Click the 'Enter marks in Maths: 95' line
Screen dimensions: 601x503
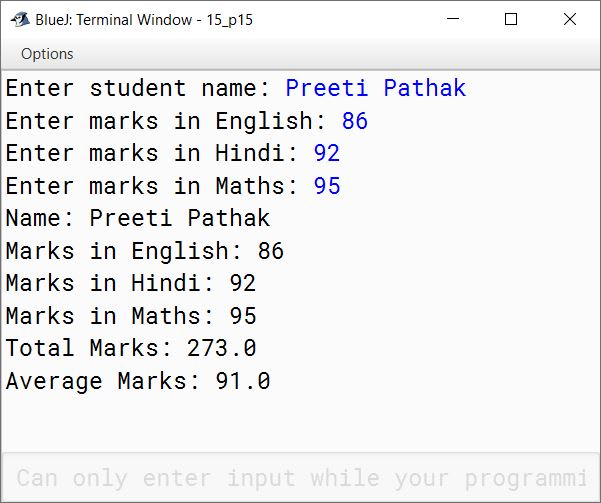click(x=173, y=186)
